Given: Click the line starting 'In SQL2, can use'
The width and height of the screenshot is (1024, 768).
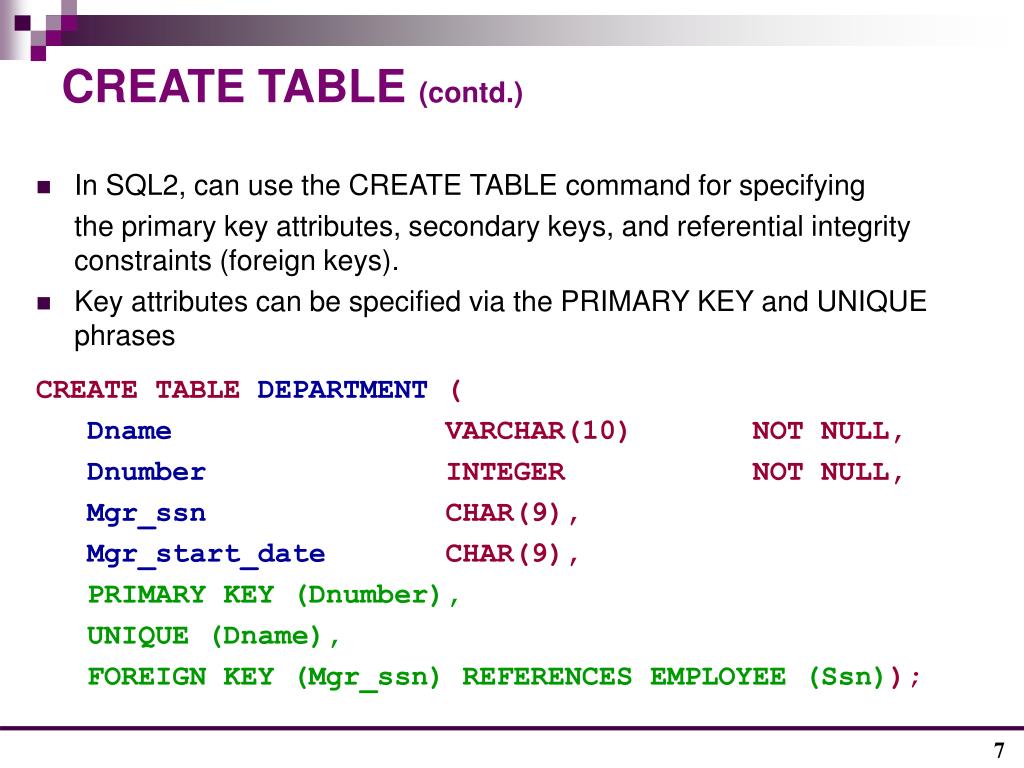Looking at the screenshot, I should coord(470,186).
